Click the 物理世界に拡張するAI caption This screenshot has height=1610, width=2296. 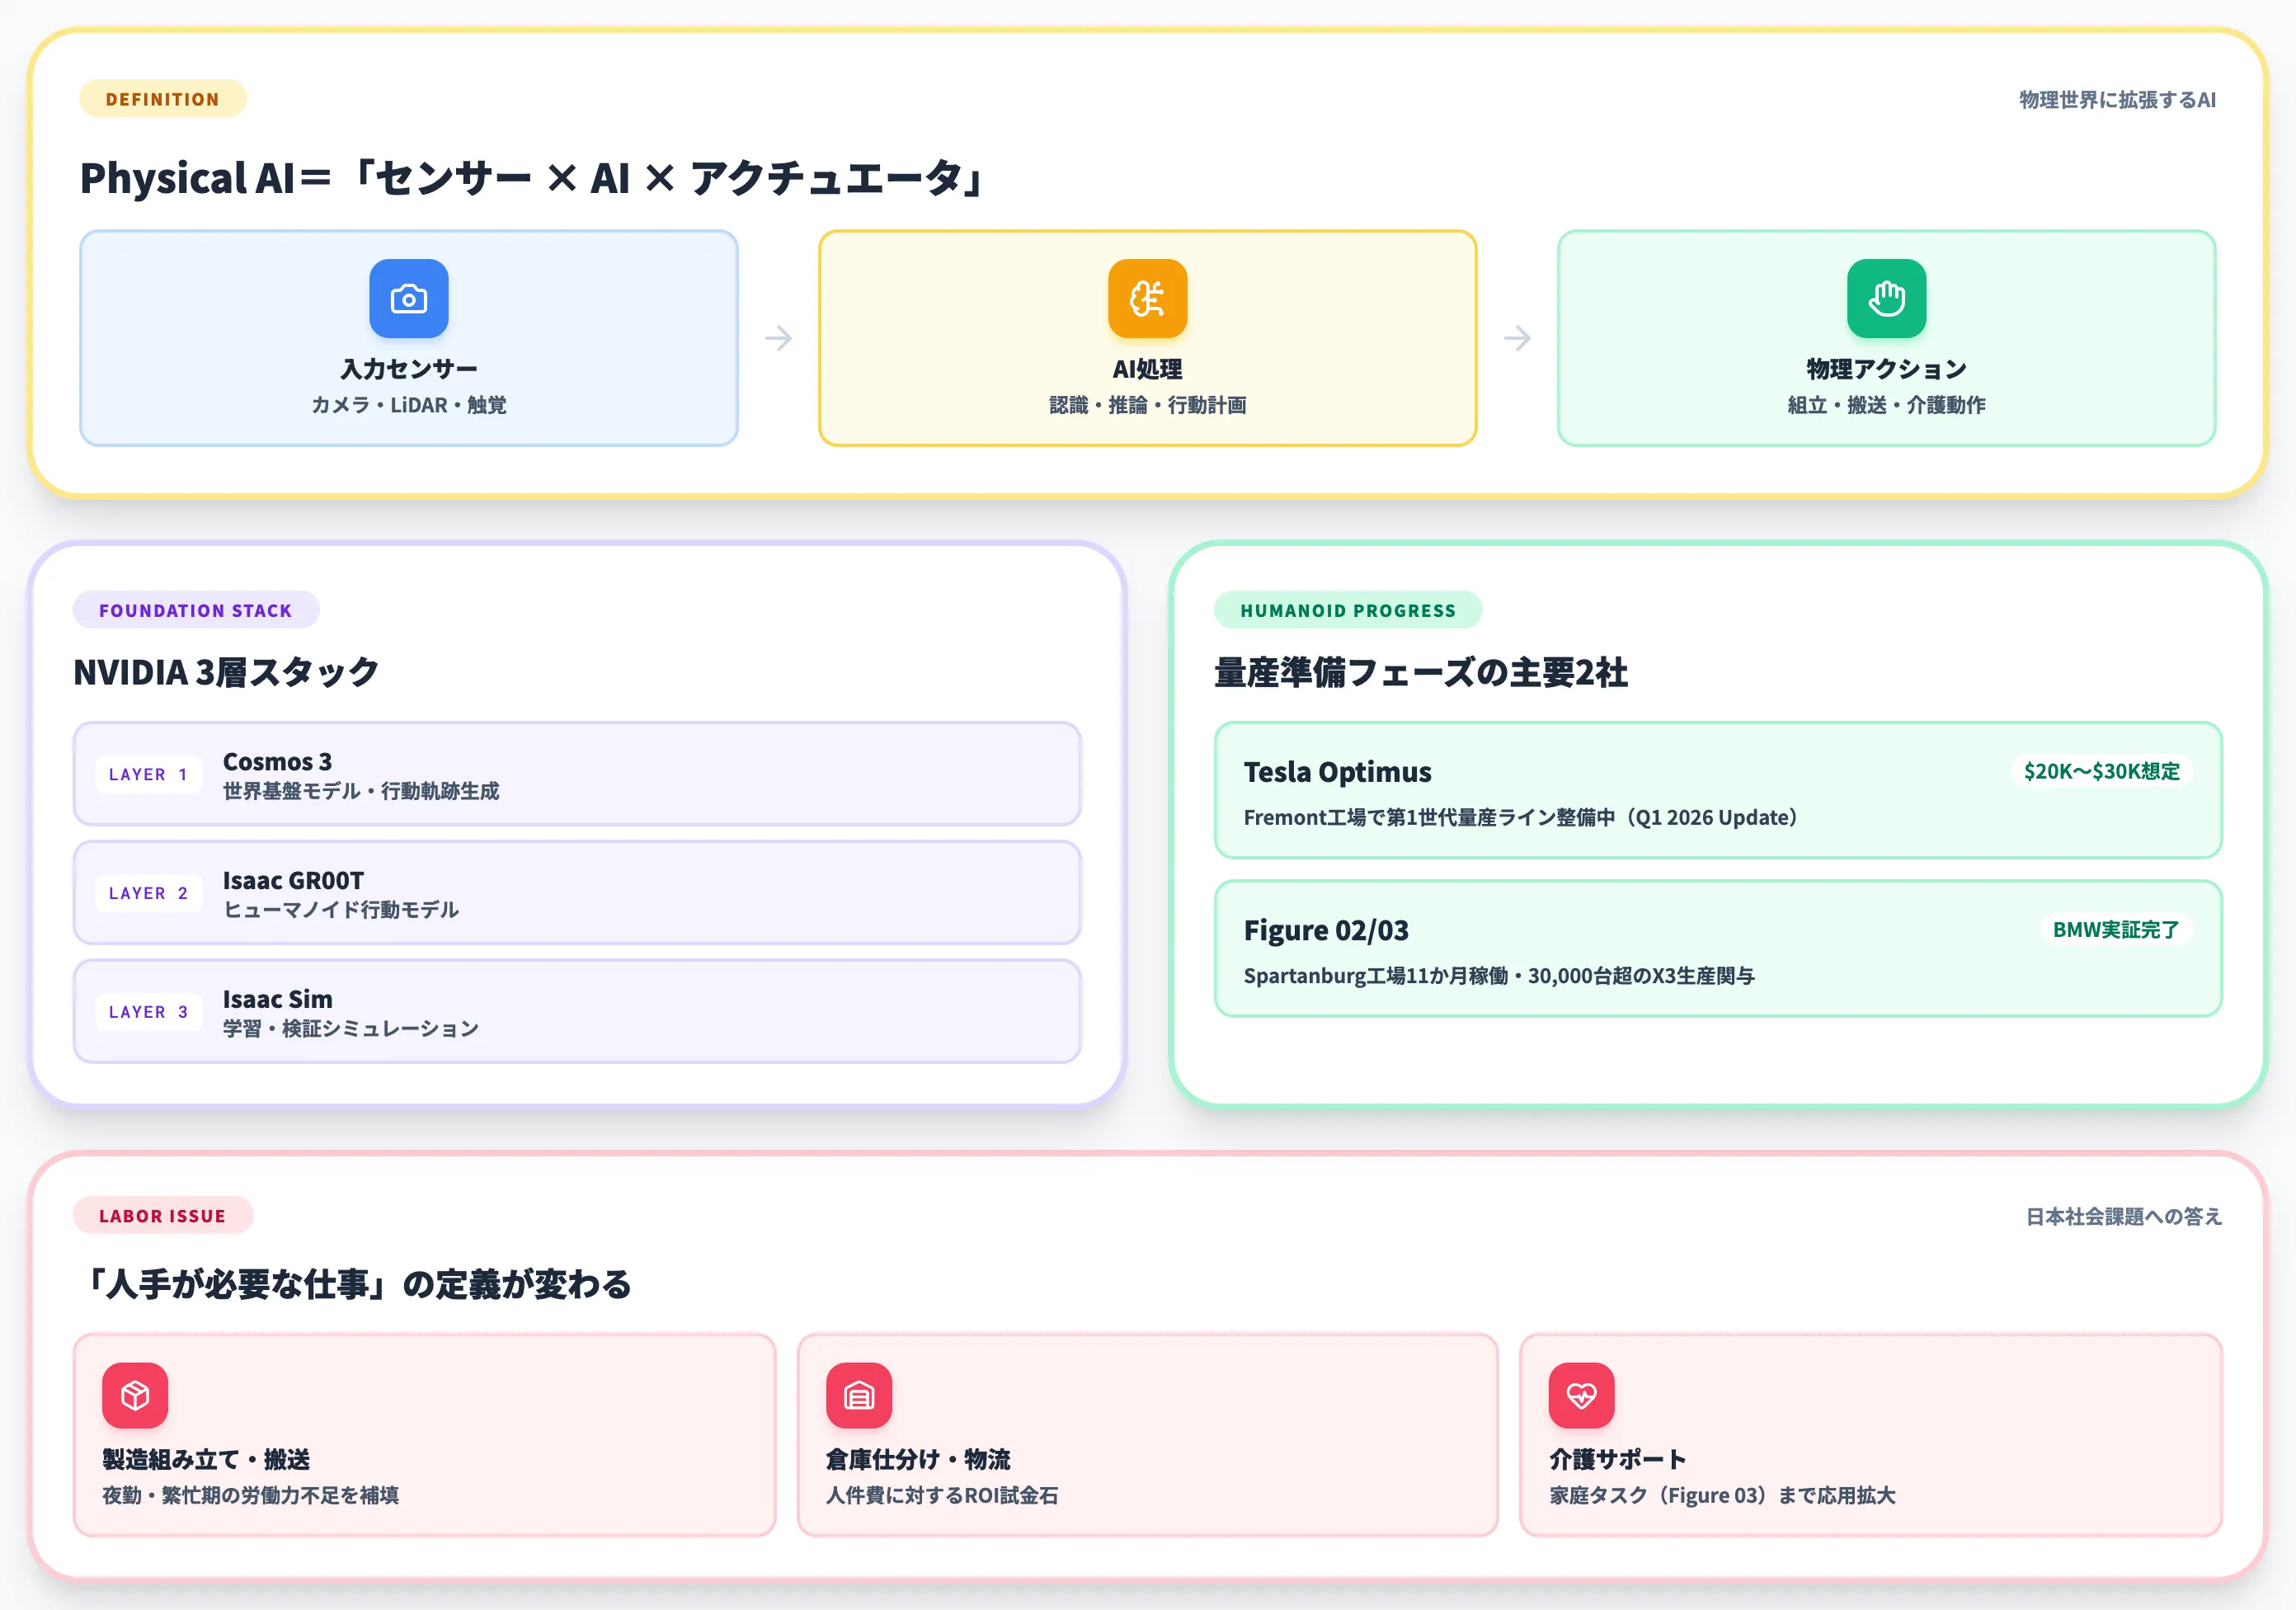click(x=2117, y=100)
